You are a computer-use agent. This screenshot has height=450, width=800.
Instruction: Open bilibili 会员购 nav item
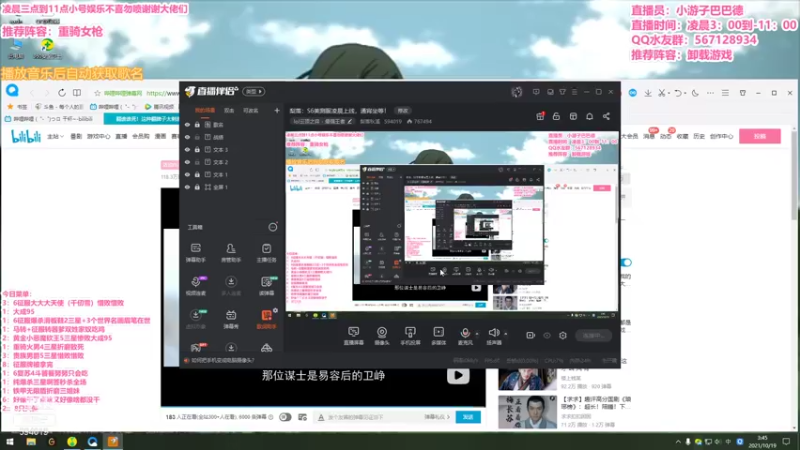(141, 137)
